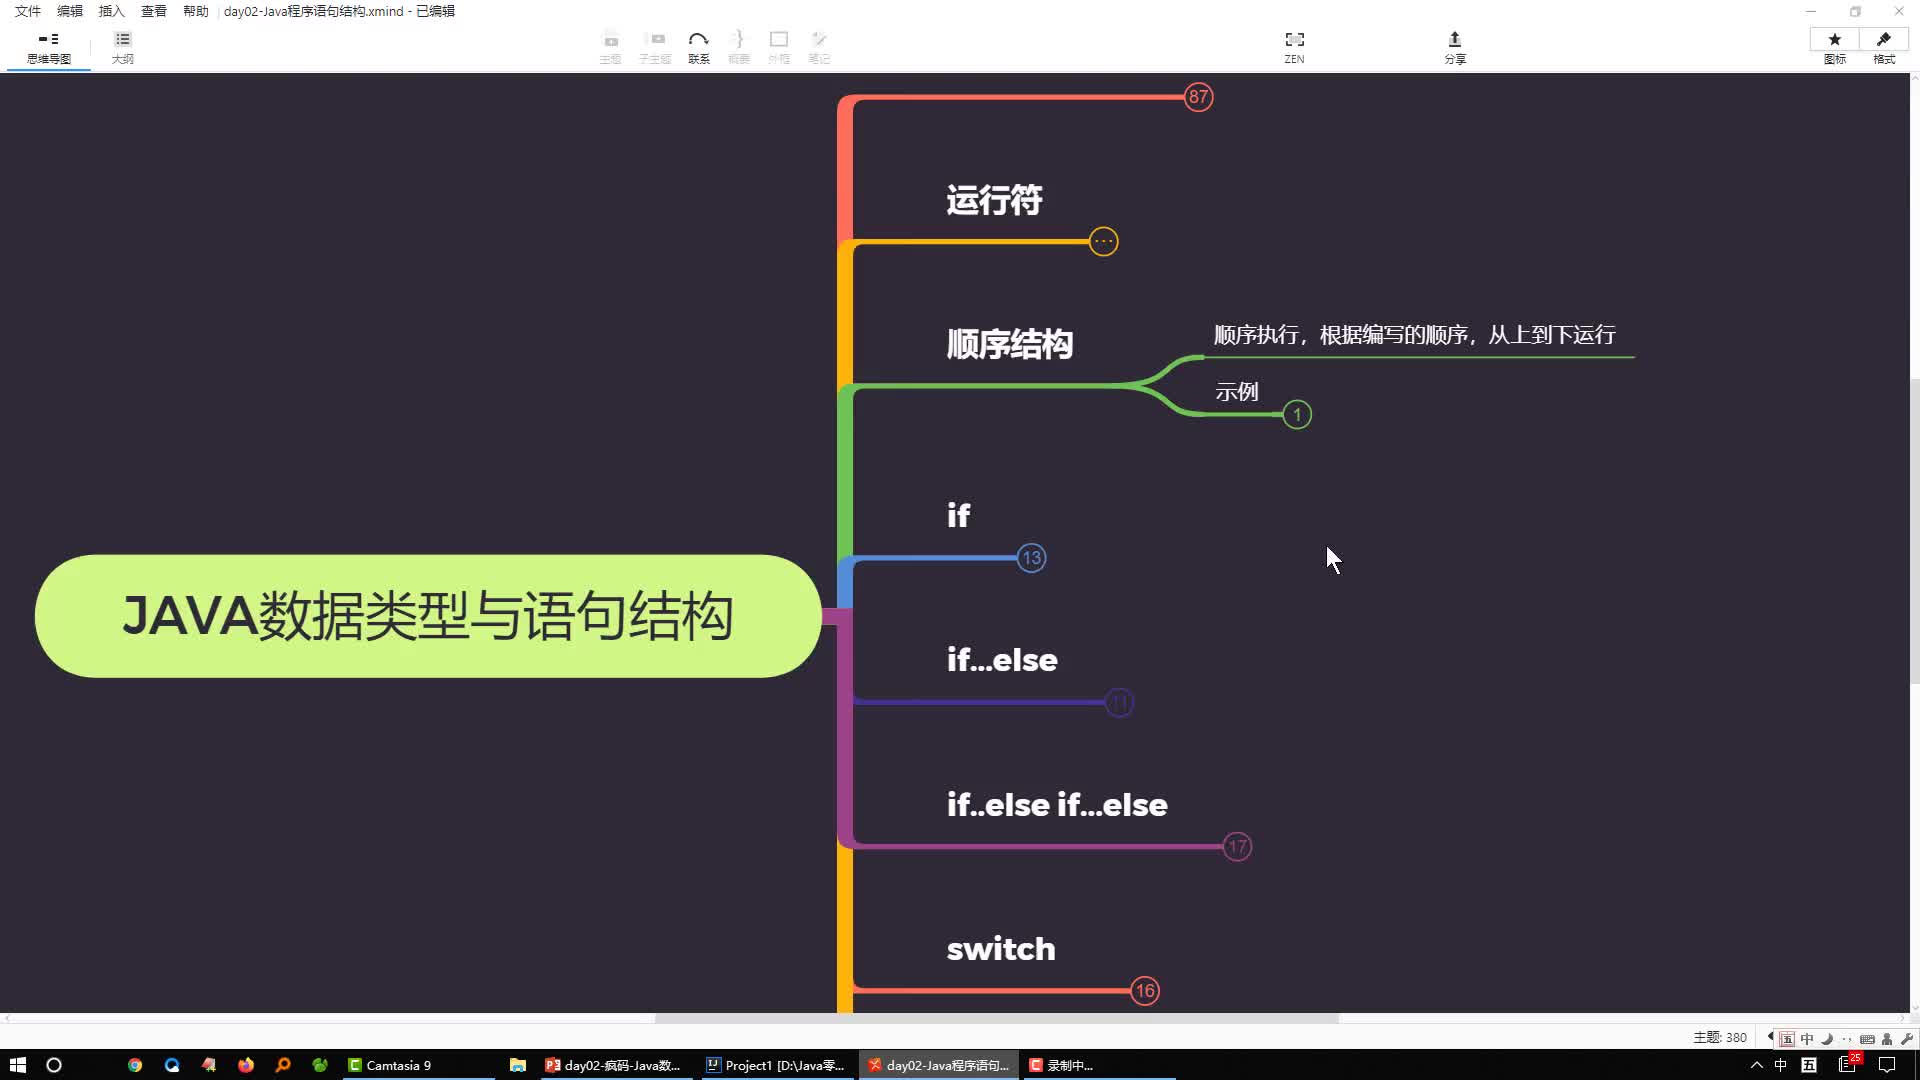Screen dimensions: 1920x1080
Task: Select the 顺序结构 topic
Action: tap(1010, 344)
